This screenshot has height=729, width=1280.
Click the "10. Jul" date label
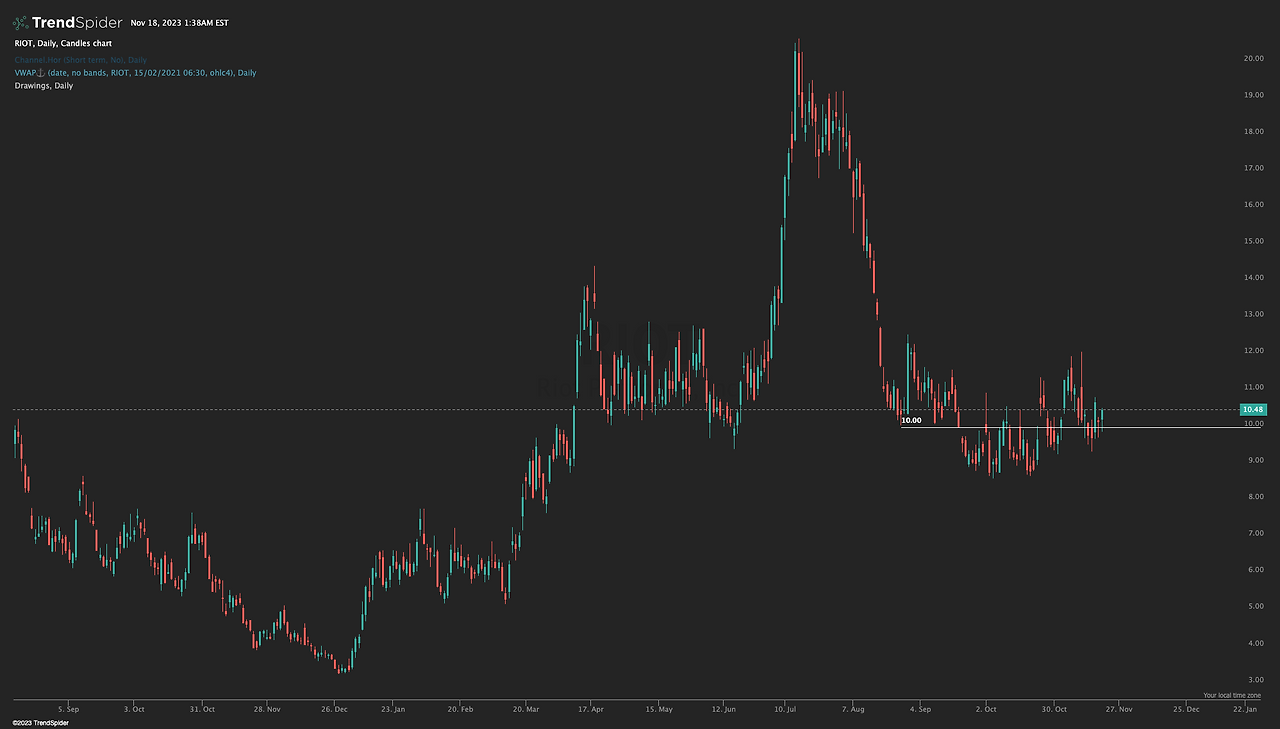785,709
